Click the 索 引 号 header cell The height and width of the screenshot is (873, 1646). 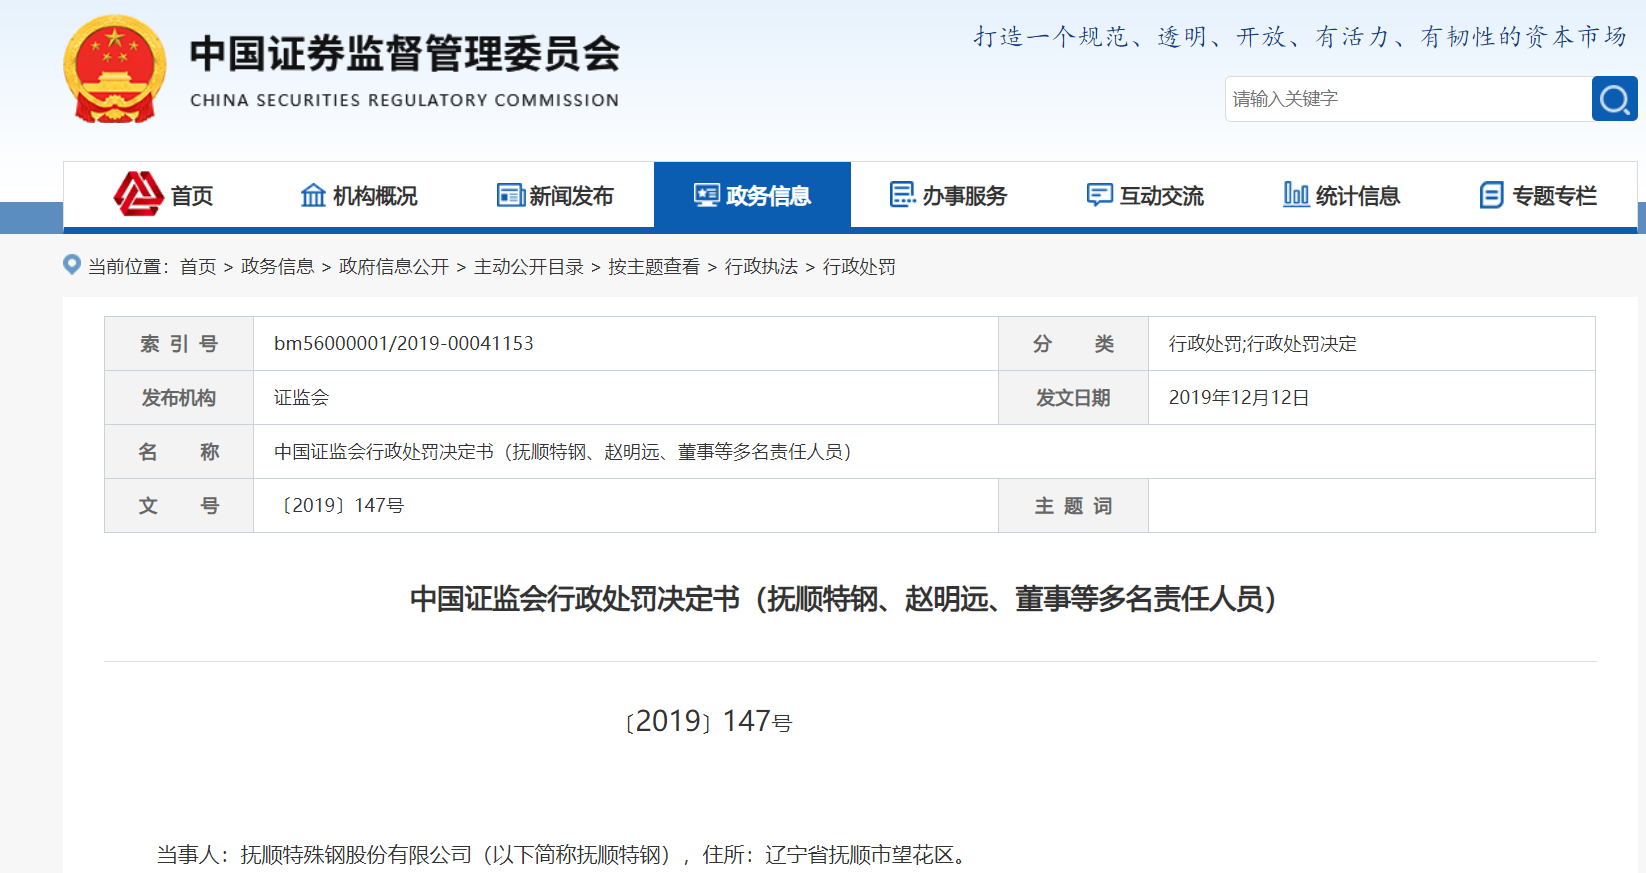179,344
